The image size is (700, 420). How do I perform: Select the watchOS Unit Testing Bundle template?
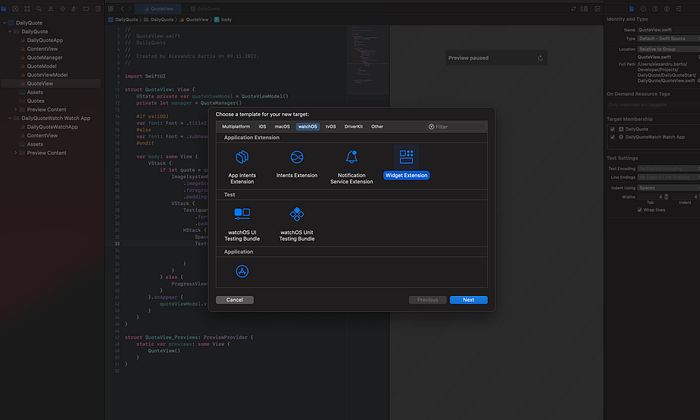click(297, 224)
